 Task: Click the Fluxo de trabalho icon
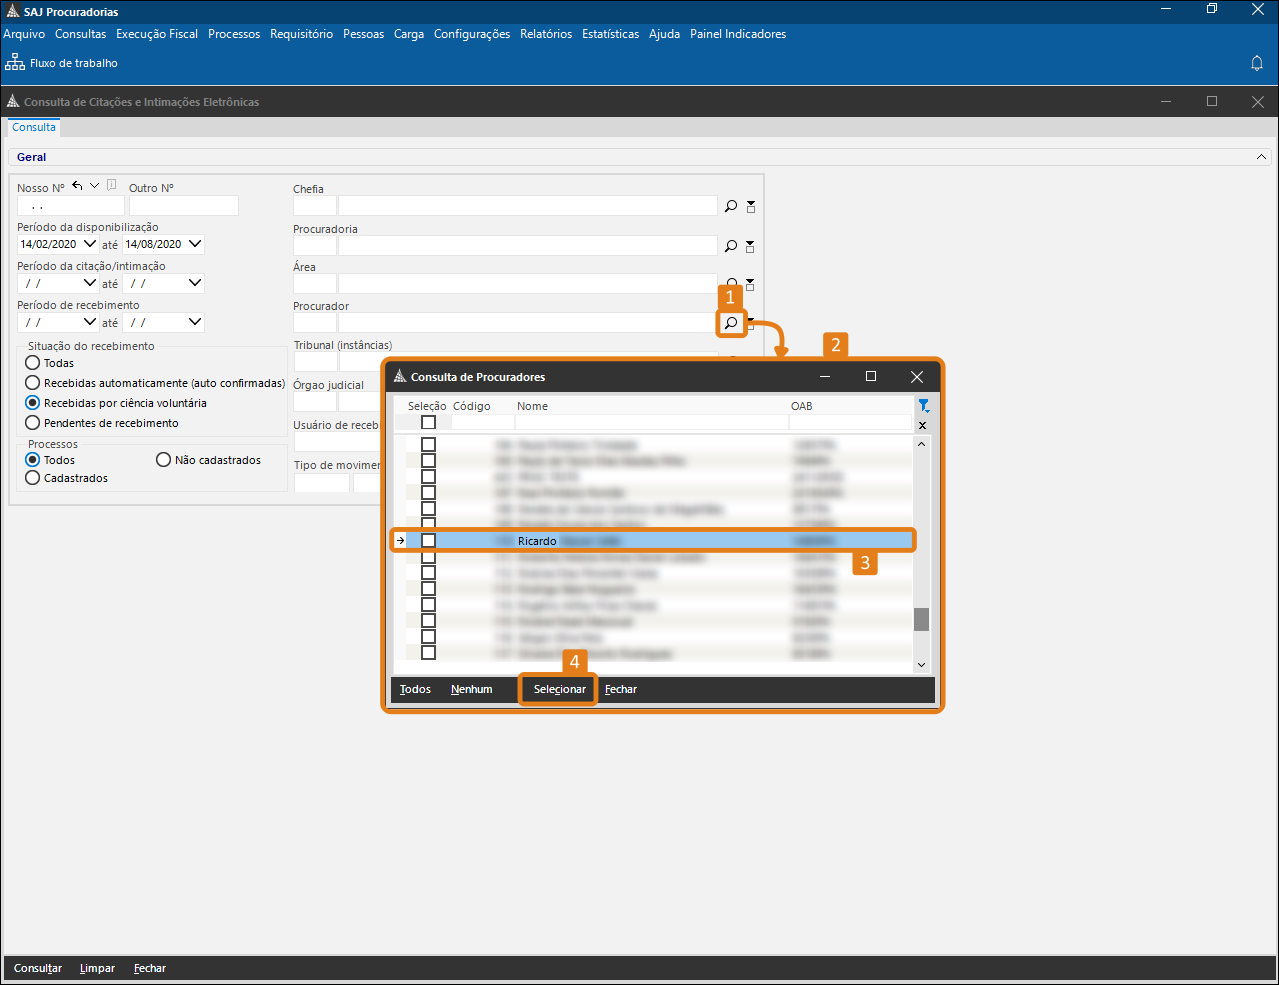point(15,63)
